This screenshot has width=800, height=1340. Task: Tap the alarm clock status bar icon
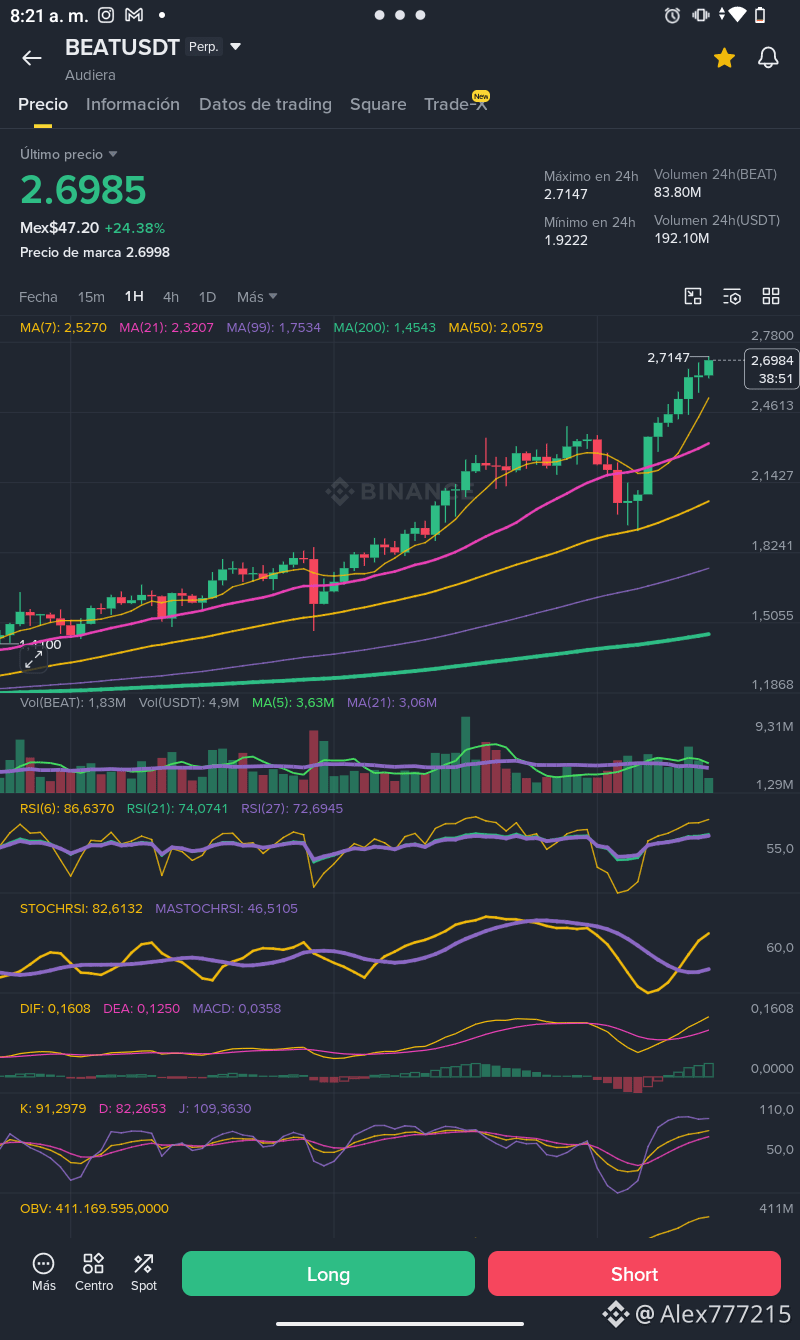[673, 15]
